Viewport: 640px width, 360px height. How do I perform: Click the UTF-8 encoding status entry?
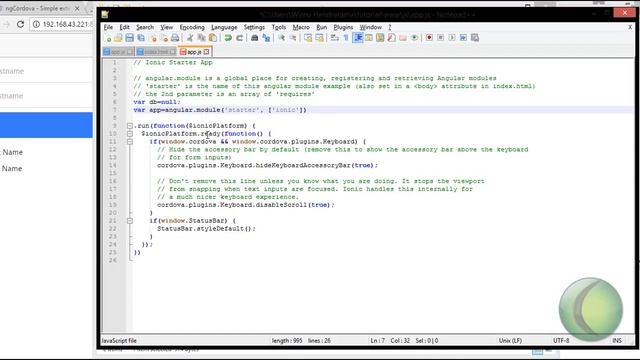click(561, 340)
